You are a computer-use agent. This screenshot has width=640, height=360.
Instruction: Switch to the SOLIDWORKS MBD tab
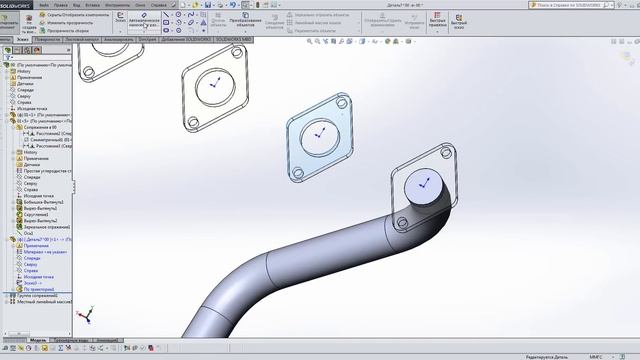click(x=233, y=40)
